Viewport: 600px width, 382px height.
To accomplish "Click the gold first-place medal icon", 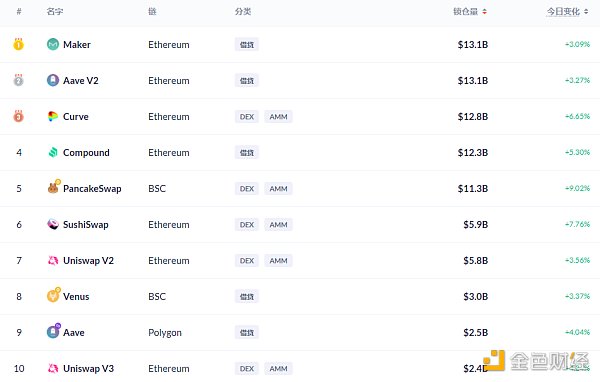I will pyautogui.click(x=18, y=44).
